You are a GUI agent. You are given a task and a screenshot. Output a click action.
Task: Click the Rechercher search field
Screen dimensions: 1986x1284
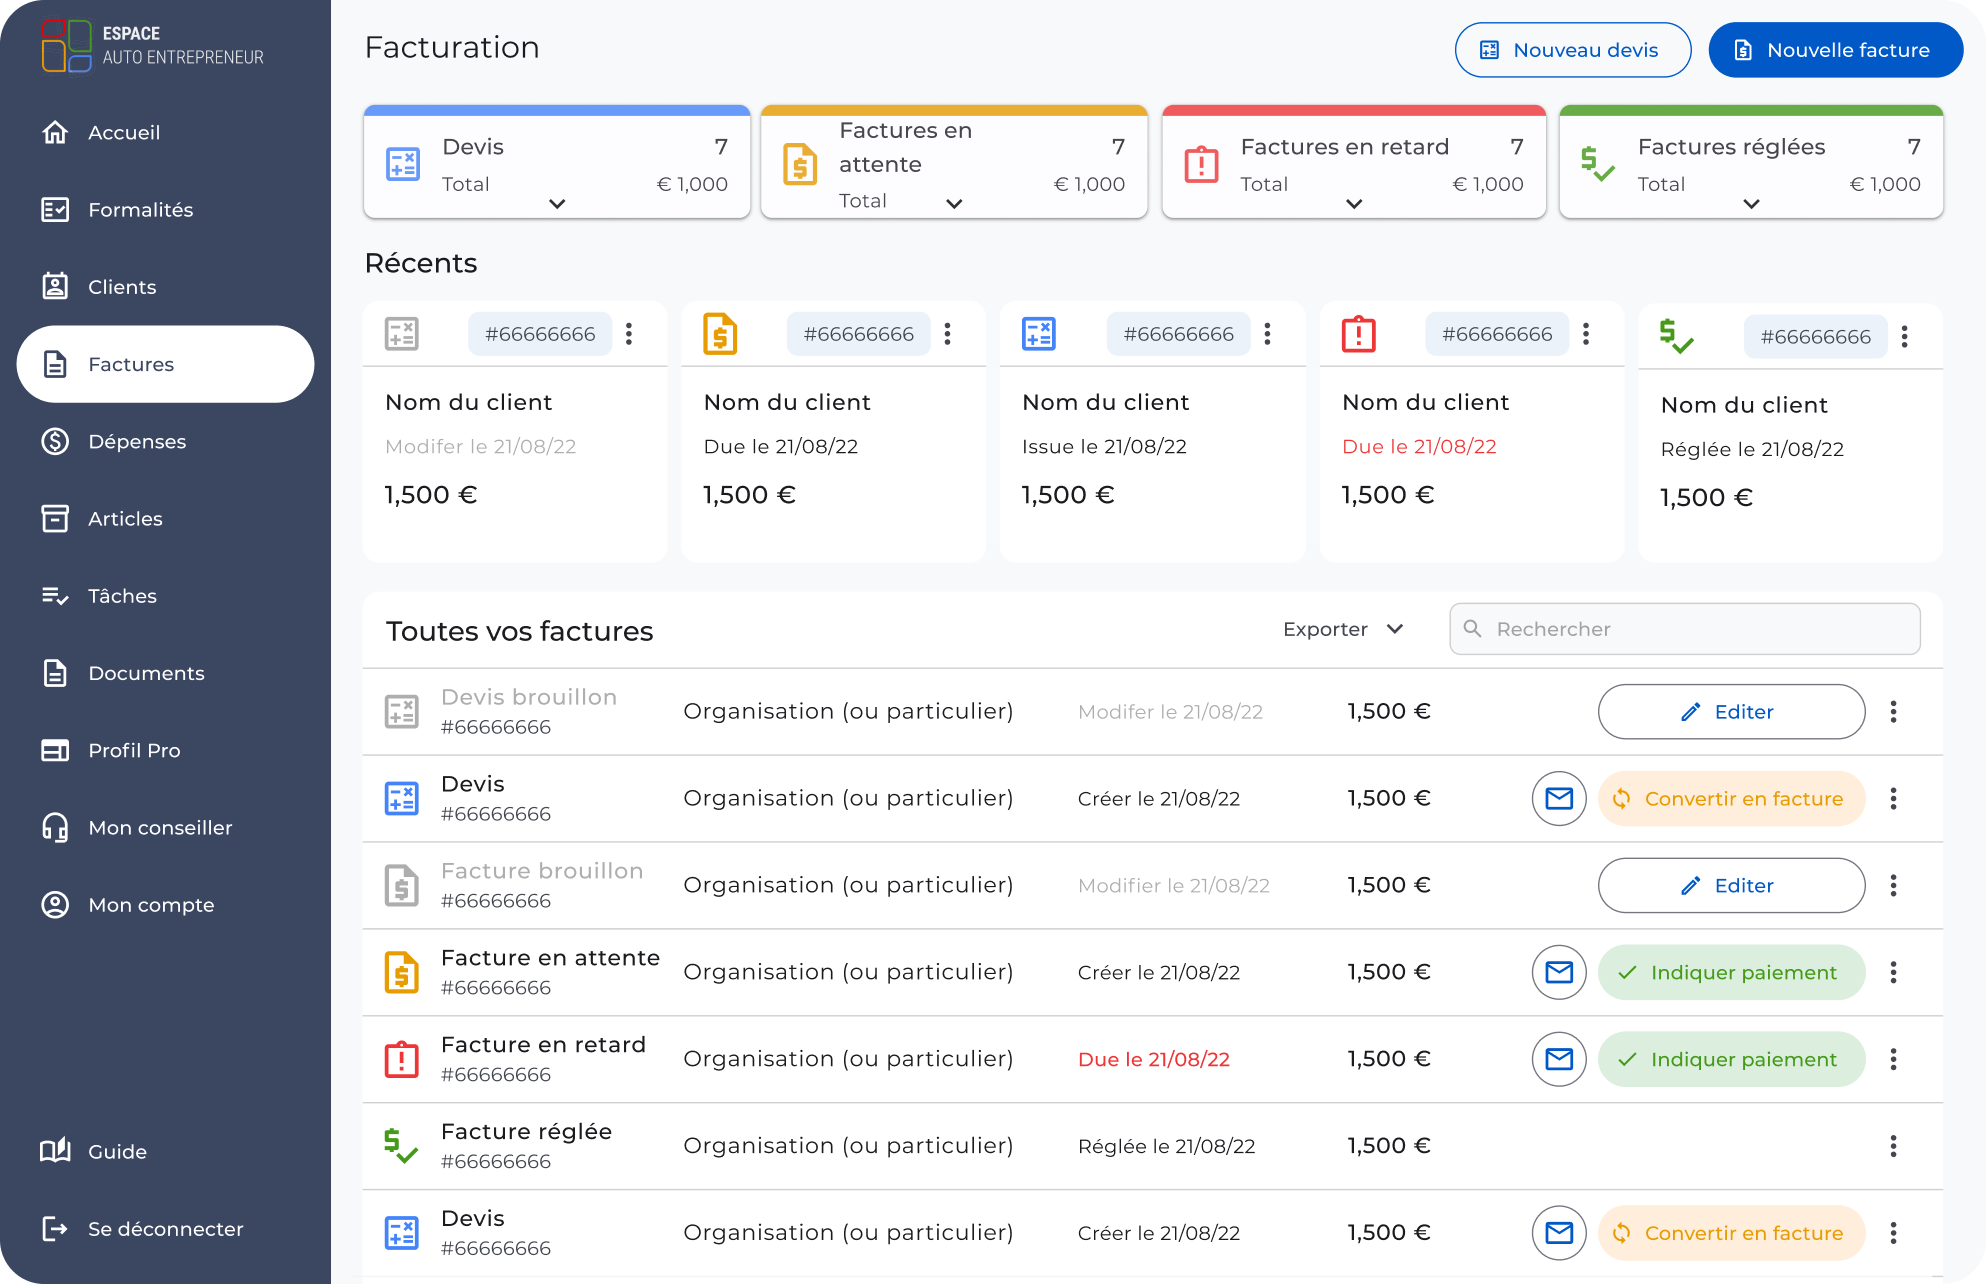[x=1684, y=629]
